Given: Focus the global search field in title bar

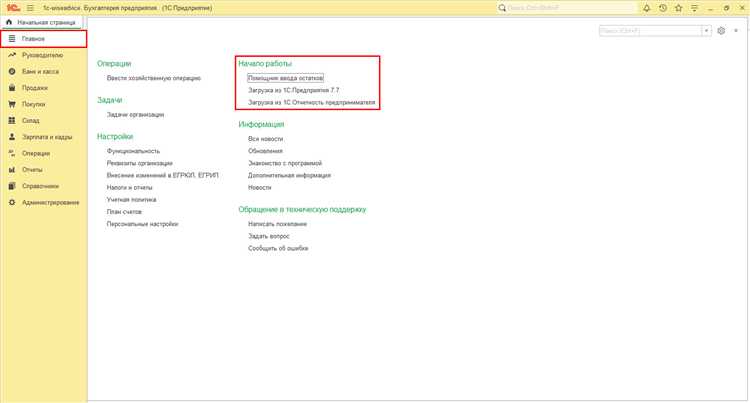Looking at the screenshot, I should (567, 8).
